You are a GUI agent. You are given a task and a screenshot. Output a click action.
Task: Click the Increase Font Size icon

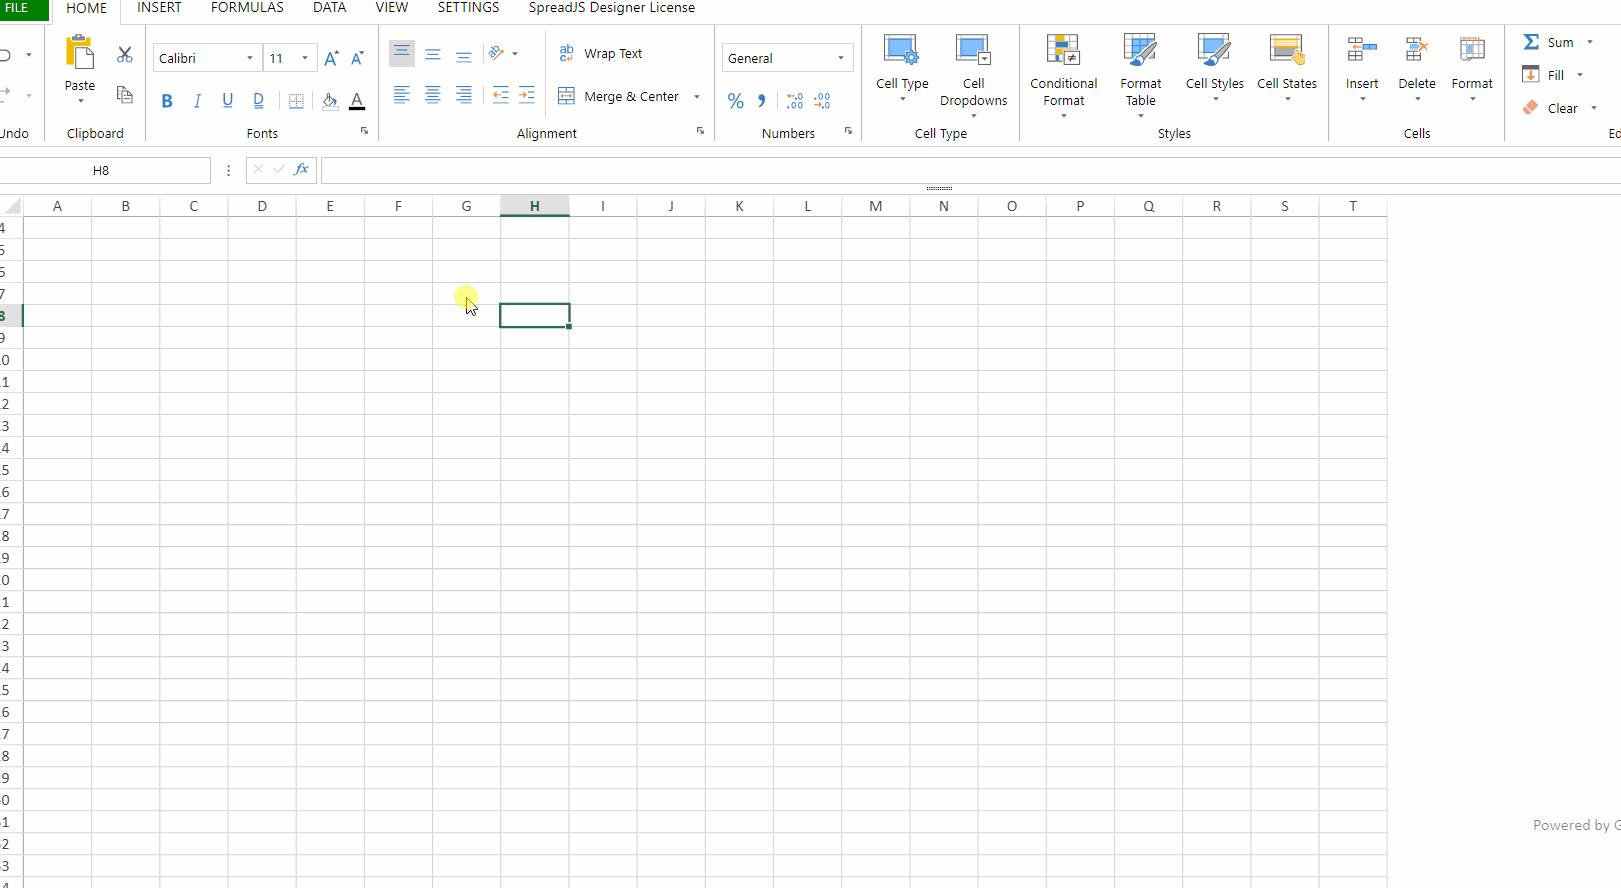332,58
